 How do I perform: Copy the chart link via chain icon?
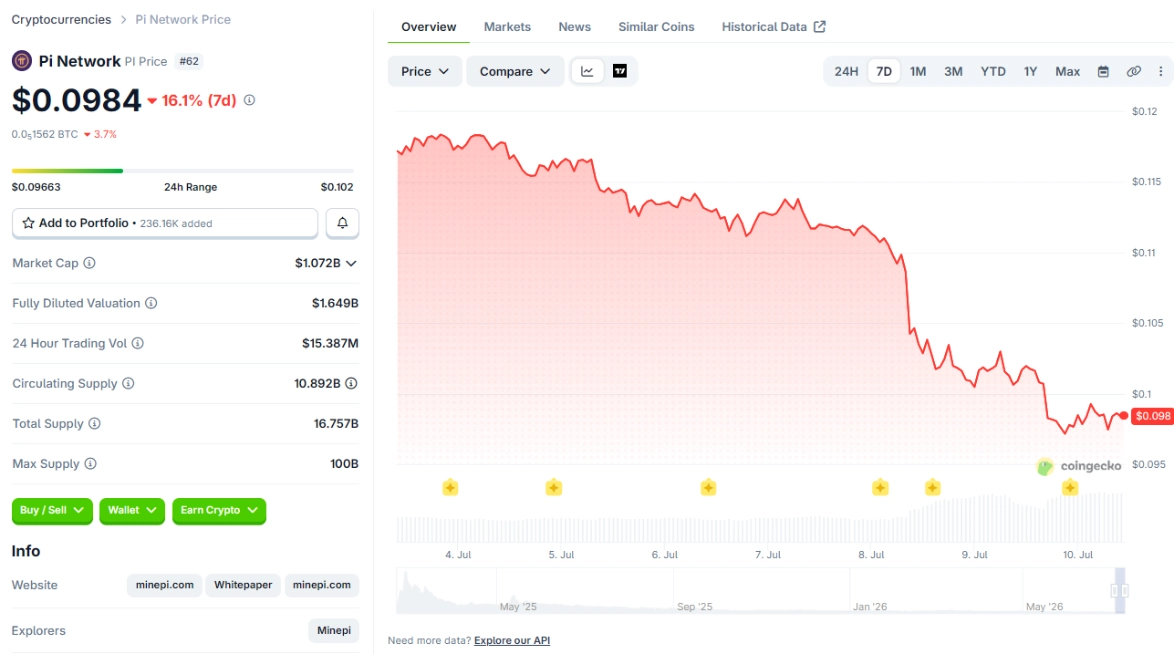[x=1134, y=71]
